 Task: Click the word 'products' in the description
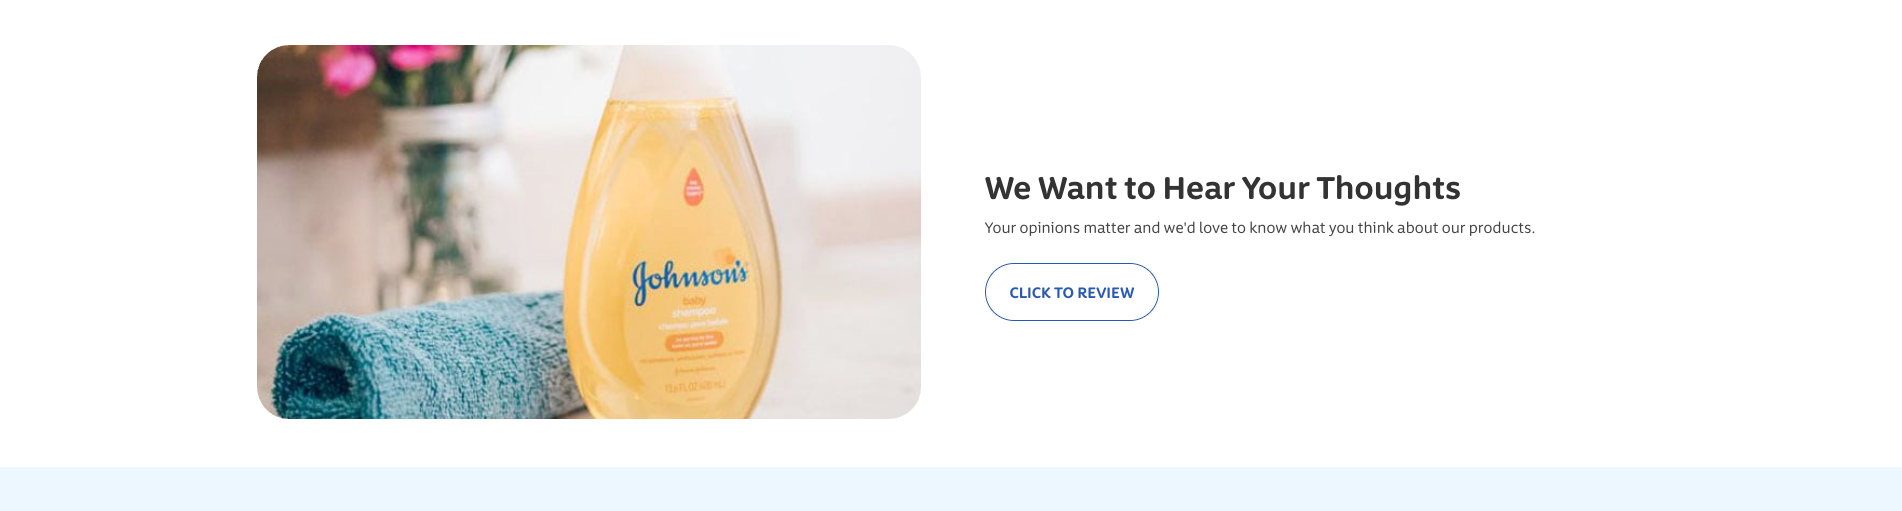pyautogui.click(x=1499, y=228)
